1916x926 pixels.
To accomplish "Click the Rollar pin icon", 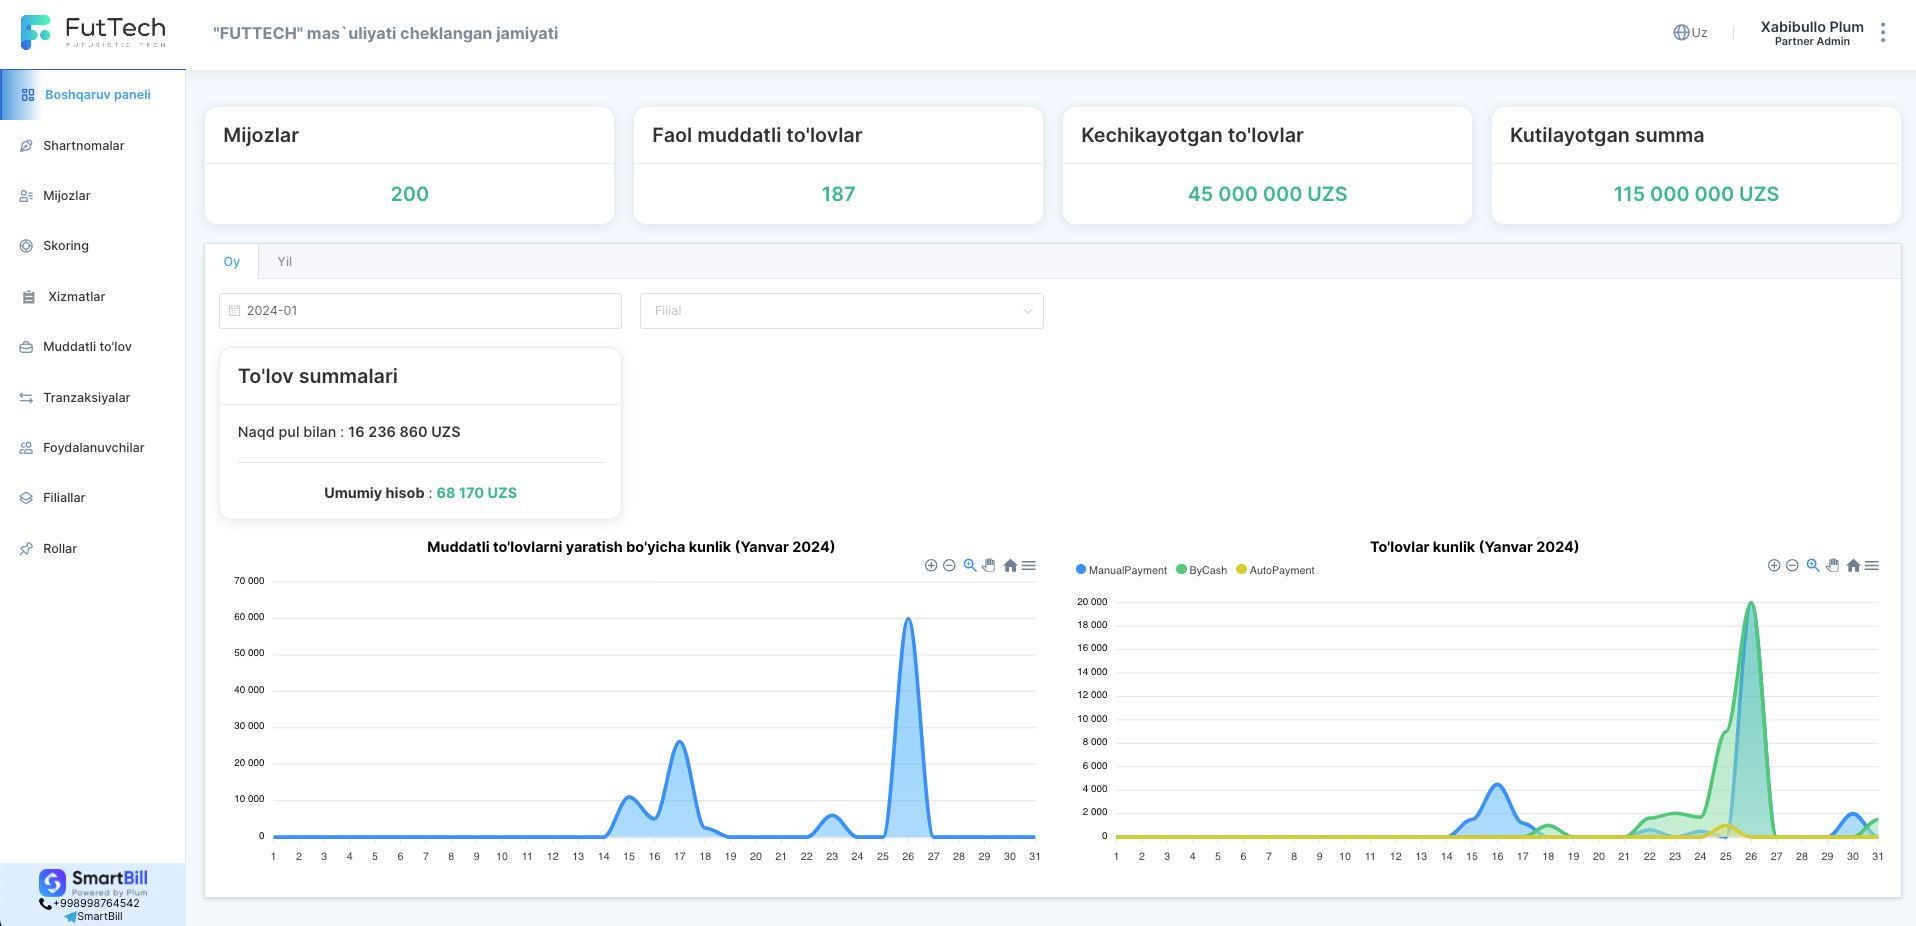I will click(26, 549).
